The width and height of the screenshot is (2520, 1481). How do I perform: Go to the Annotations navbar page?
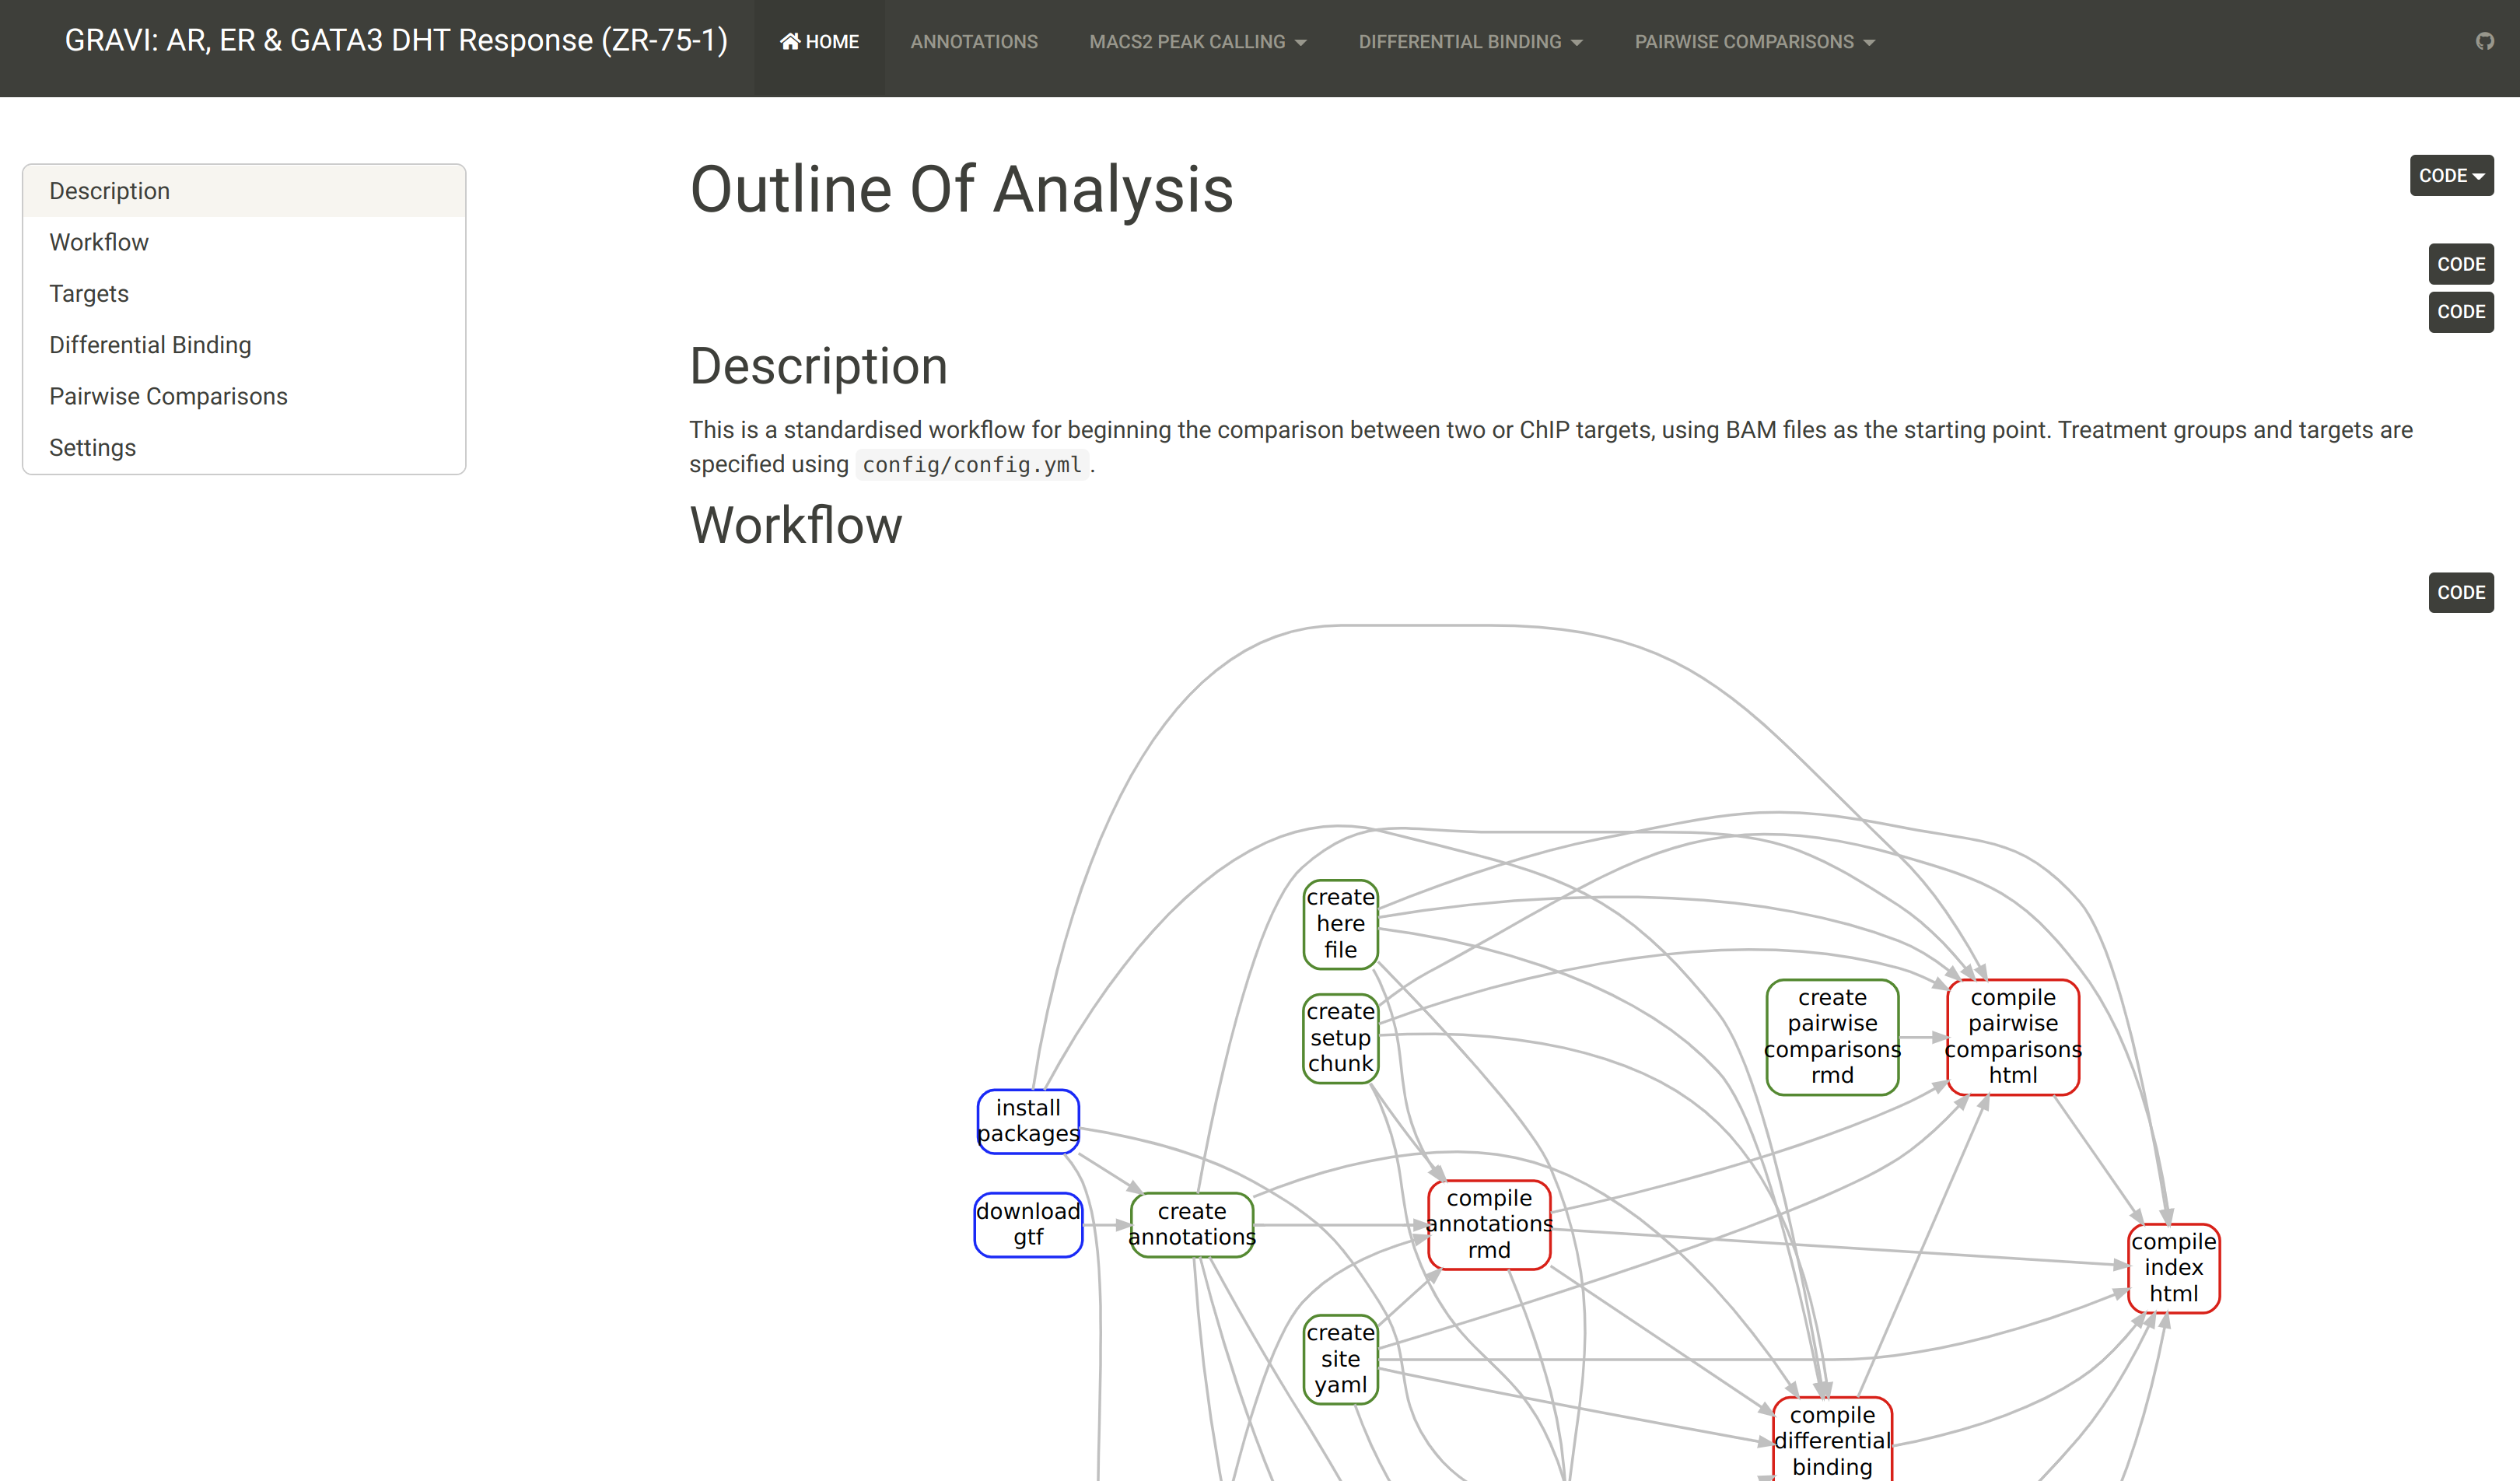973,42
